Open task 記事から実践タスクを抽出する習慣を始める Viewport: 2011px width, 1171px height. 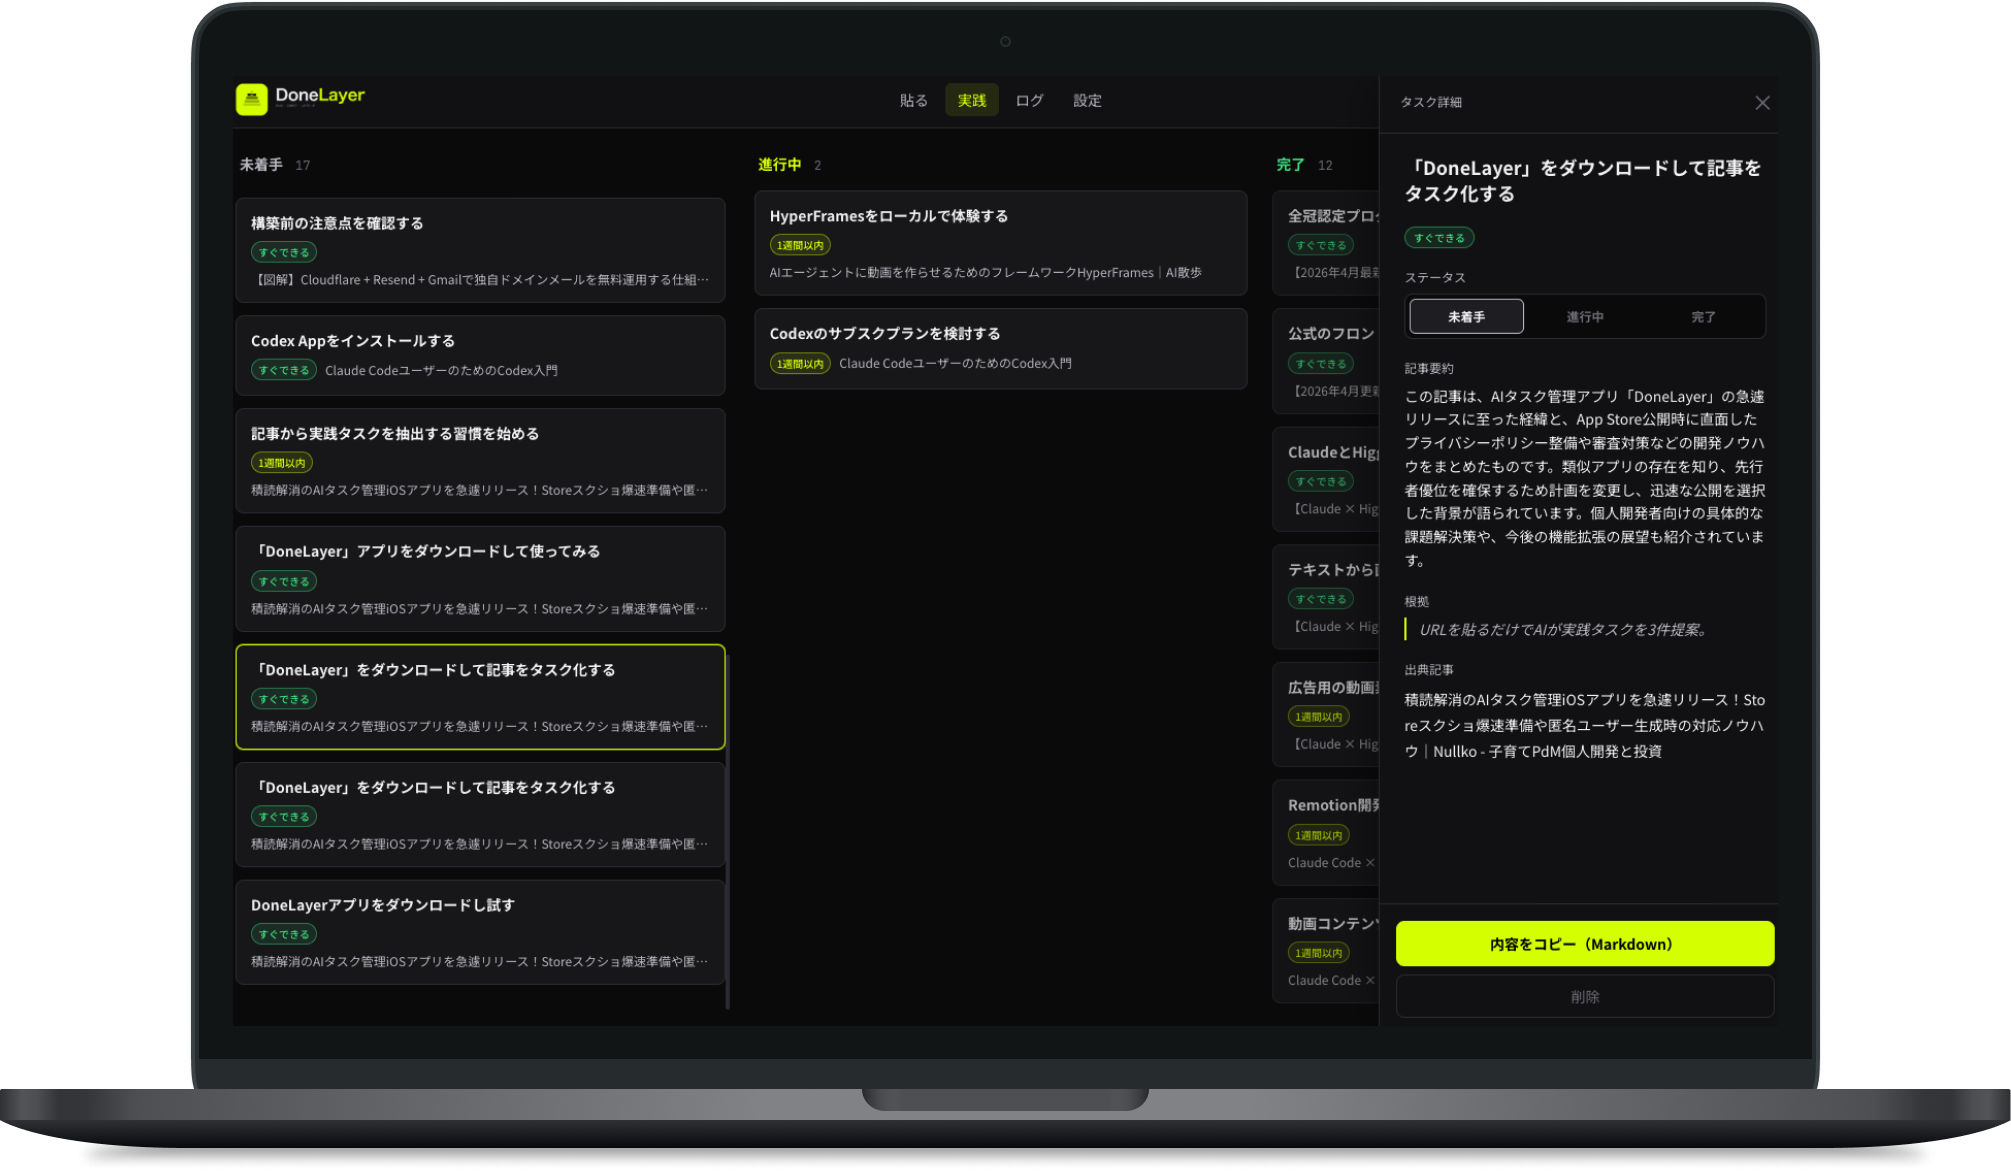[x=480, y=461]
